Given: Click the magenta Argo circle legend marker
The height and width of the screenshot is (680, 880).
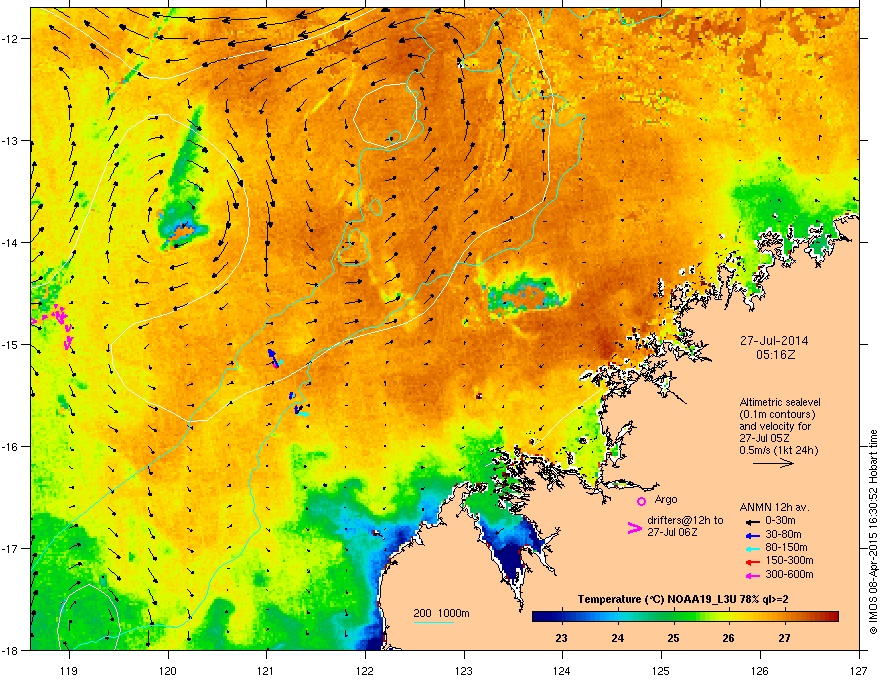Looking at the screenshot, I should click(641, 501).
